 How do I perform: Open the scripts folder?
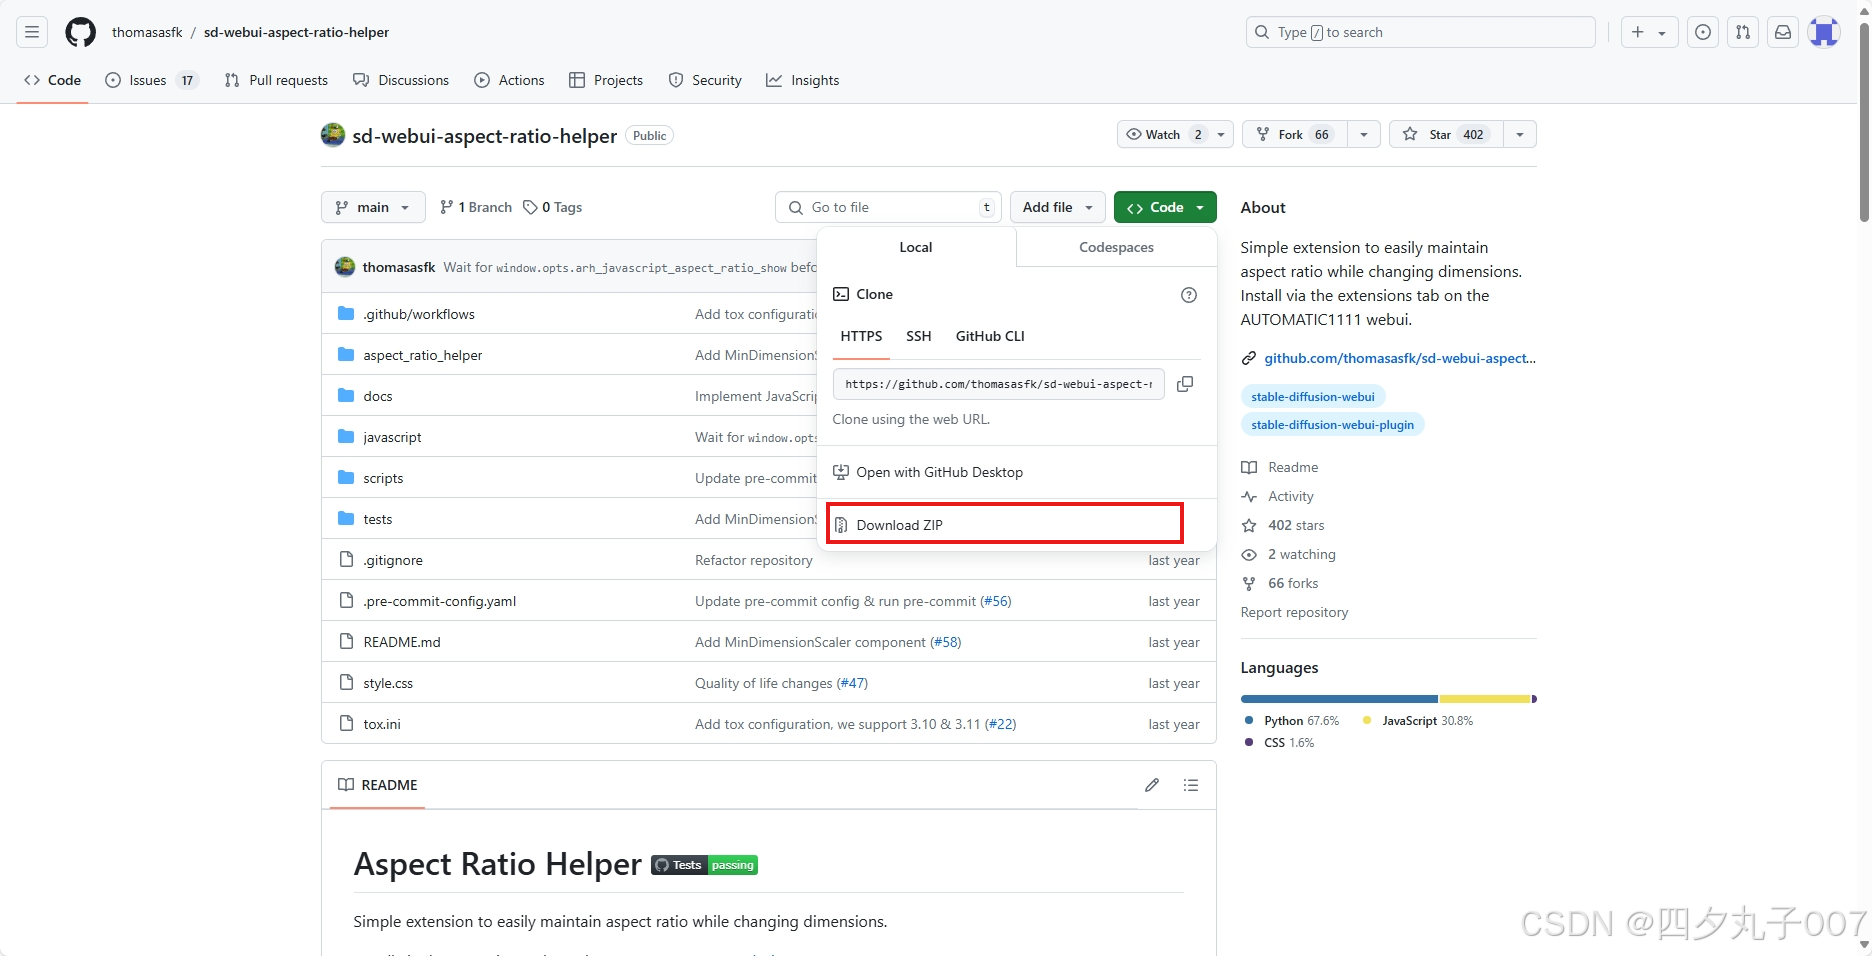coord(383,478)
